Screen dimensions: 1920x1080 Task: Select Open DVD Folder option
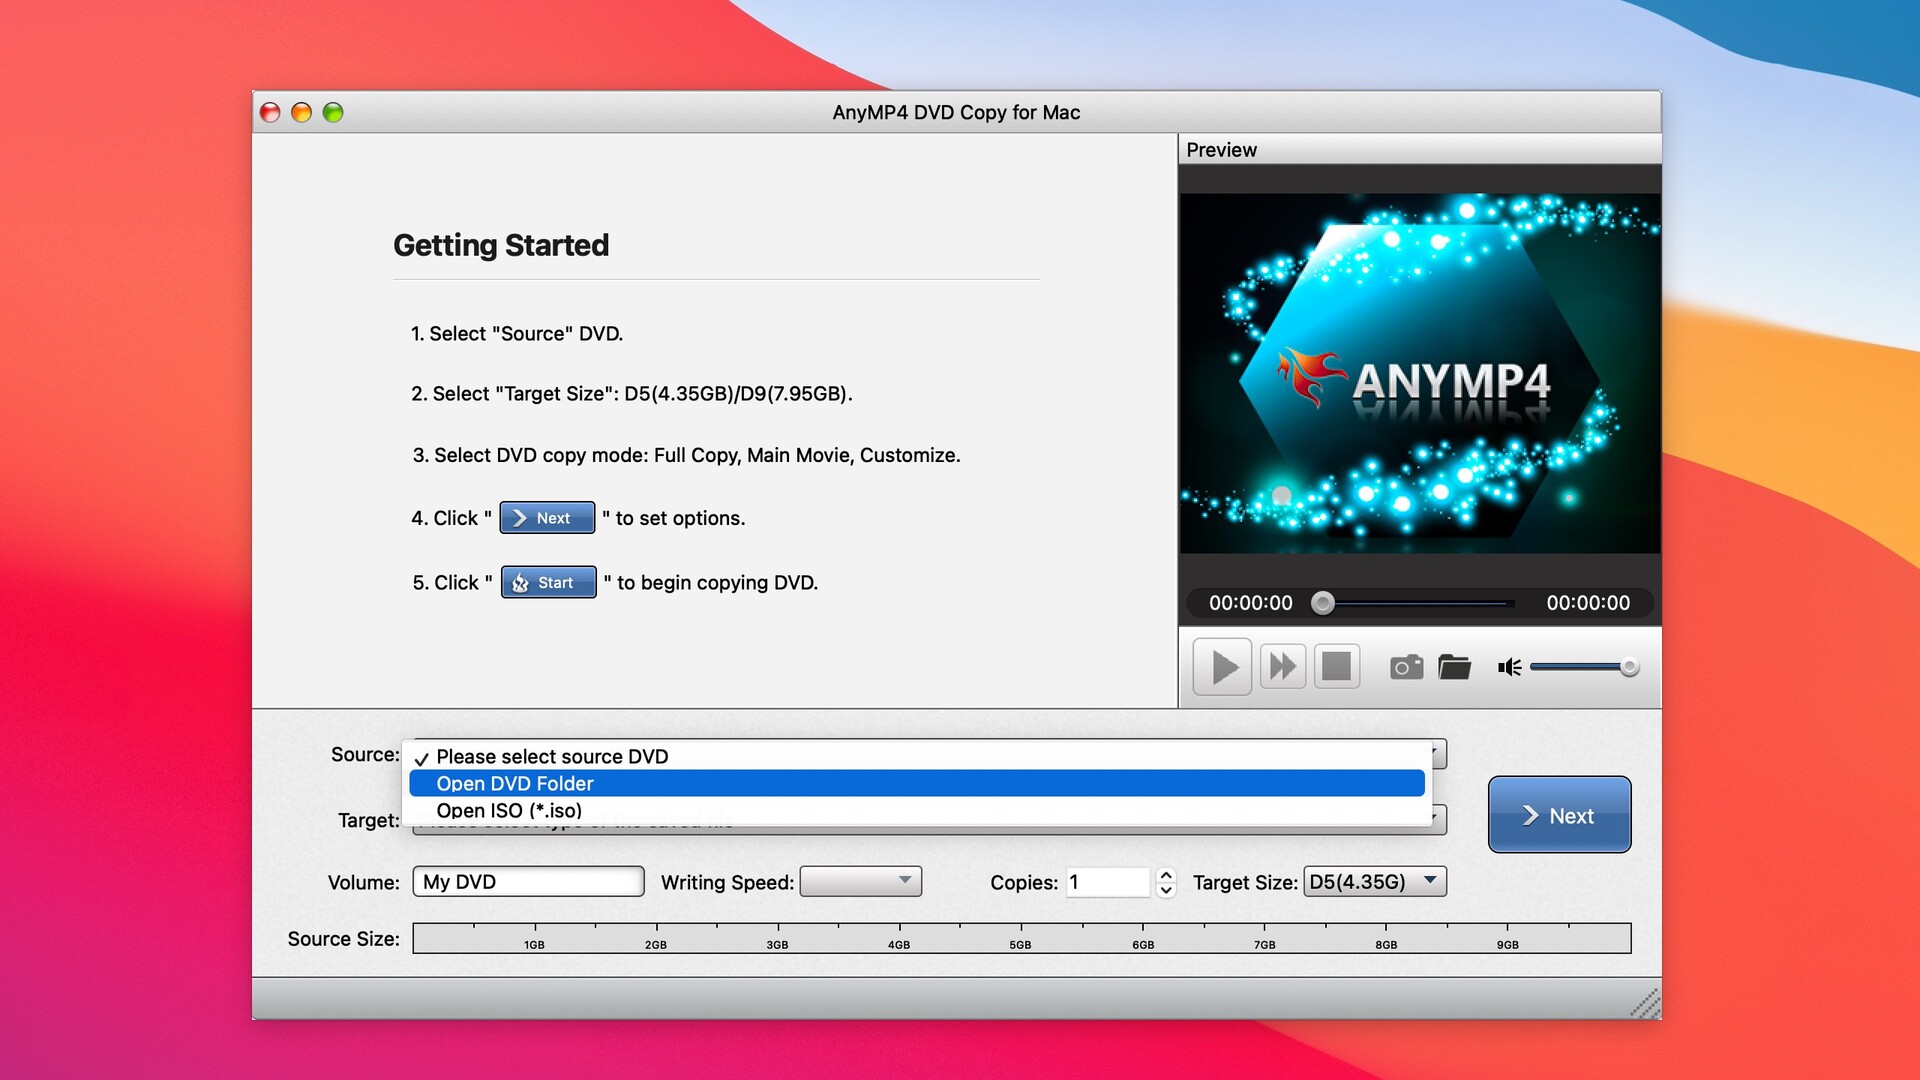[x=917, y=783]
